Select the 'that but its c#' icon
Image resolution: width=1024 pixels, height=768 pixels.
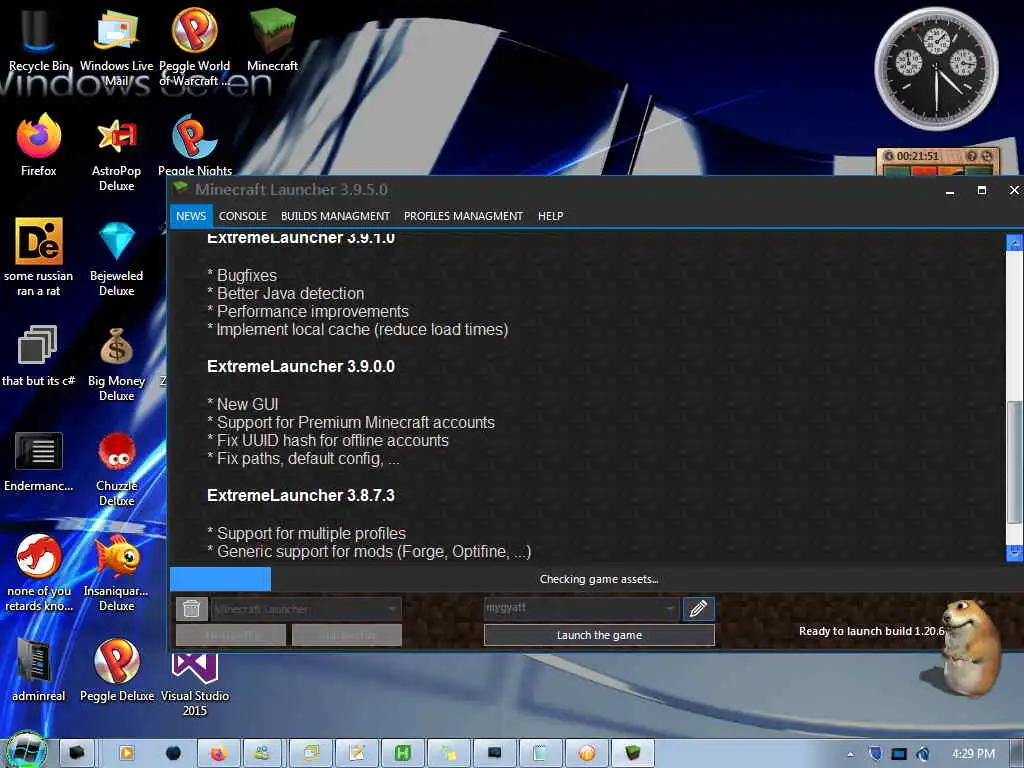[38, 354]
